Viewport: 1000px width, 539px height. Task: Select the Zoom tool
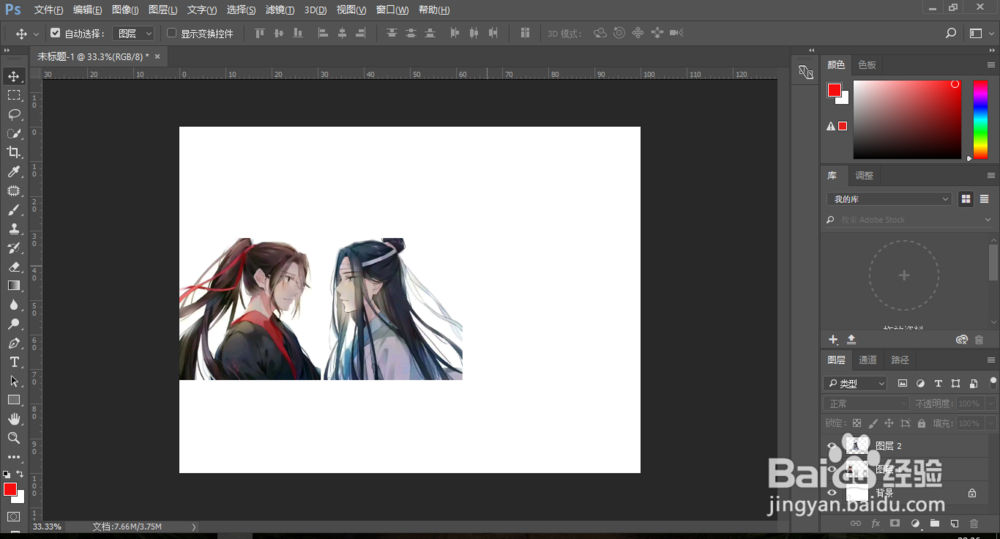coord(13,438)
